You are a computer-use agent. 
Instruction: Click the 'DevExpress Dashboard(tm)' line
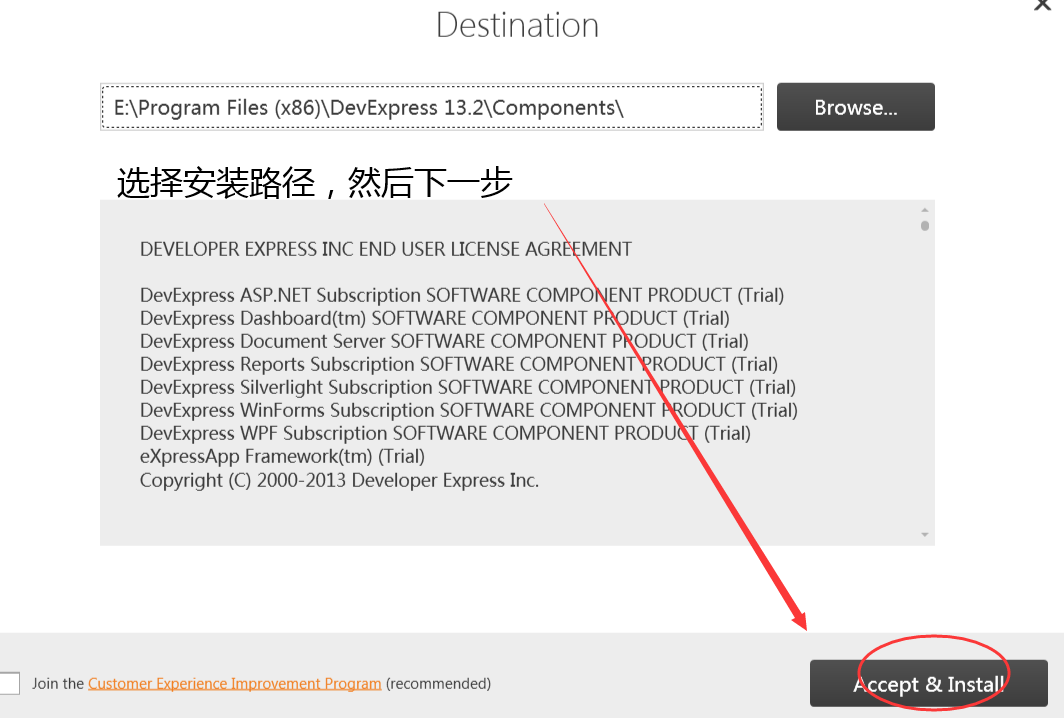tap(435, 318)
